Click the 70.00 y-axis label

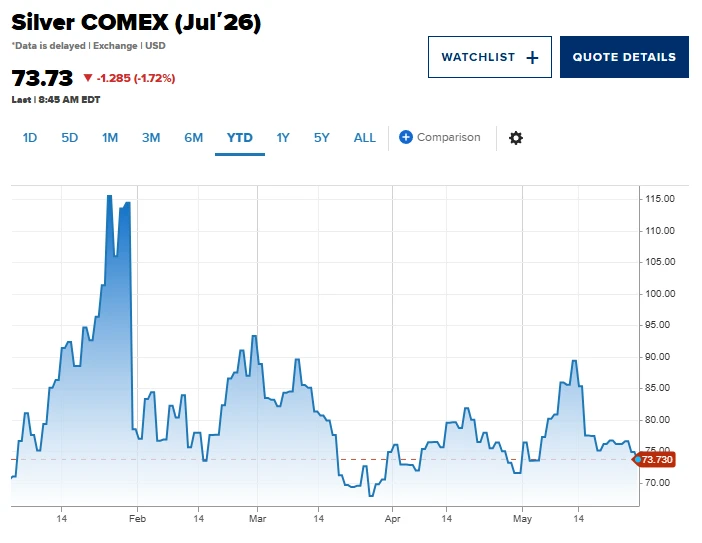657,483
